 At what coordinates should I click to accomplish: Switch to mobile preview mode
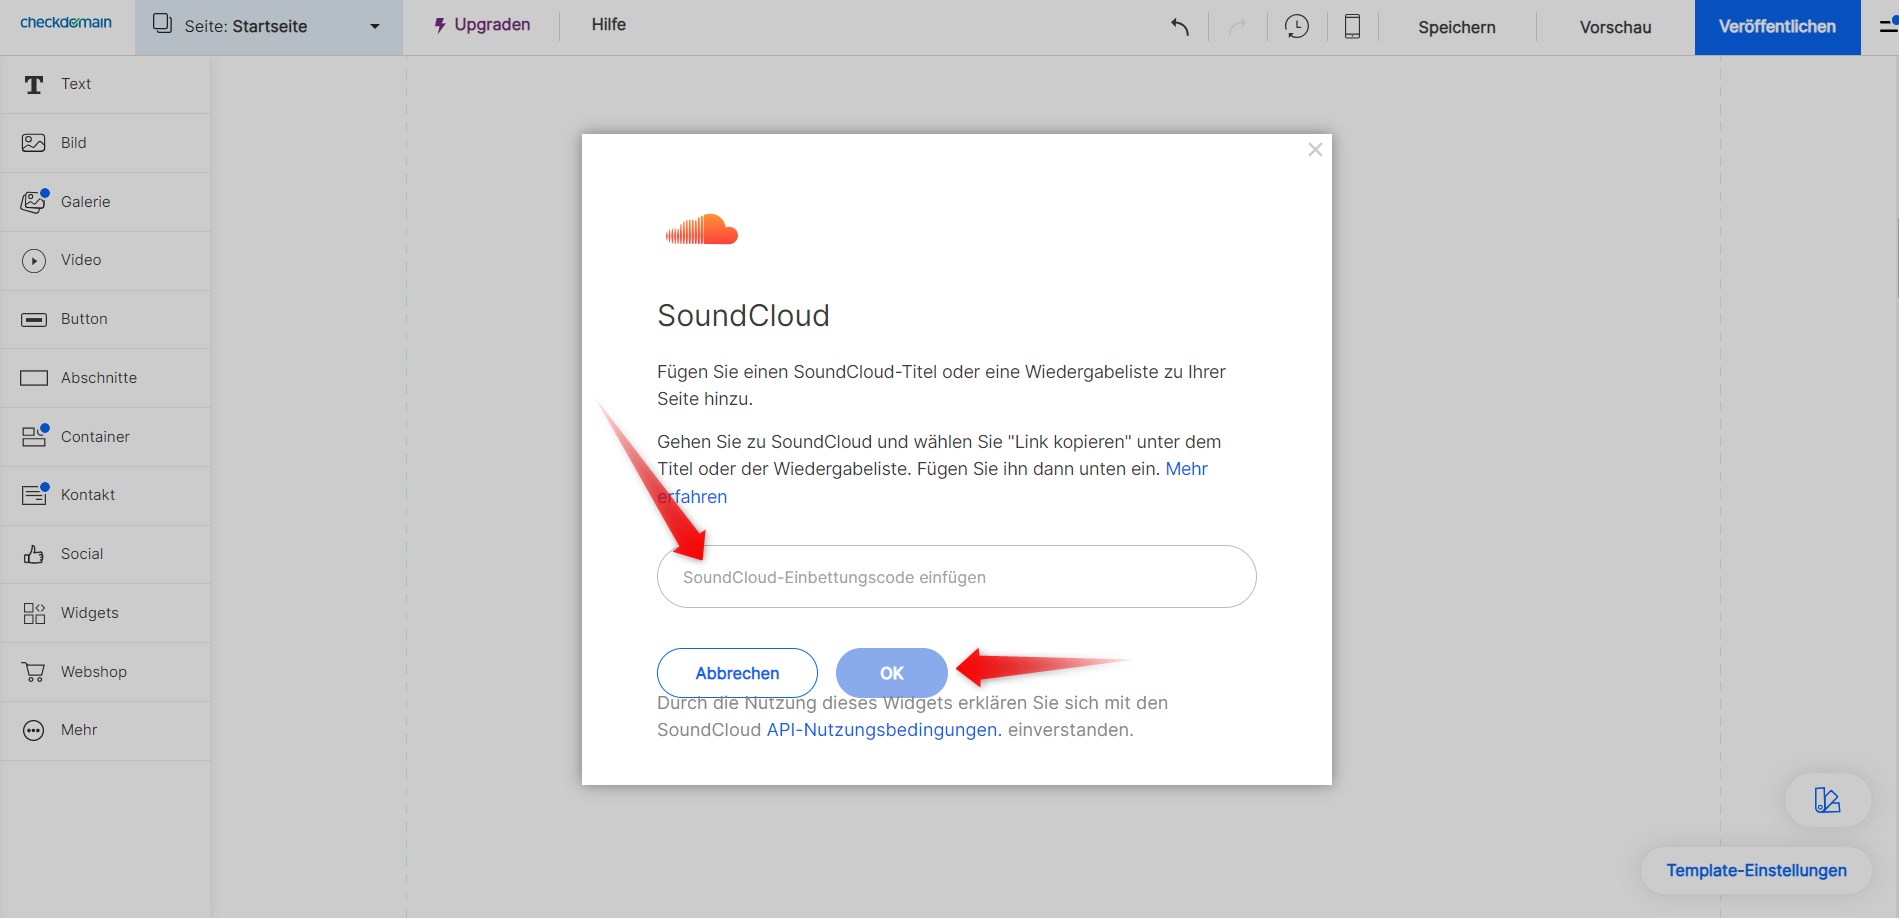pyautogui.click(x=1352, y=27)
